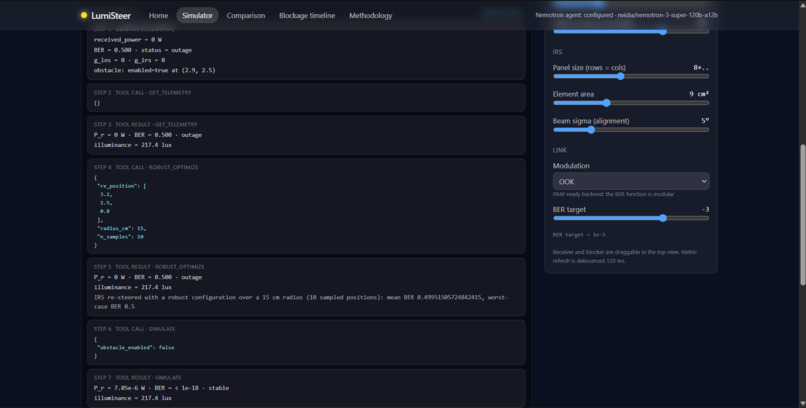The height and width of the screenshot is (408, 806).
Task: Adjust the Element area slider
Action: point(631,103)
